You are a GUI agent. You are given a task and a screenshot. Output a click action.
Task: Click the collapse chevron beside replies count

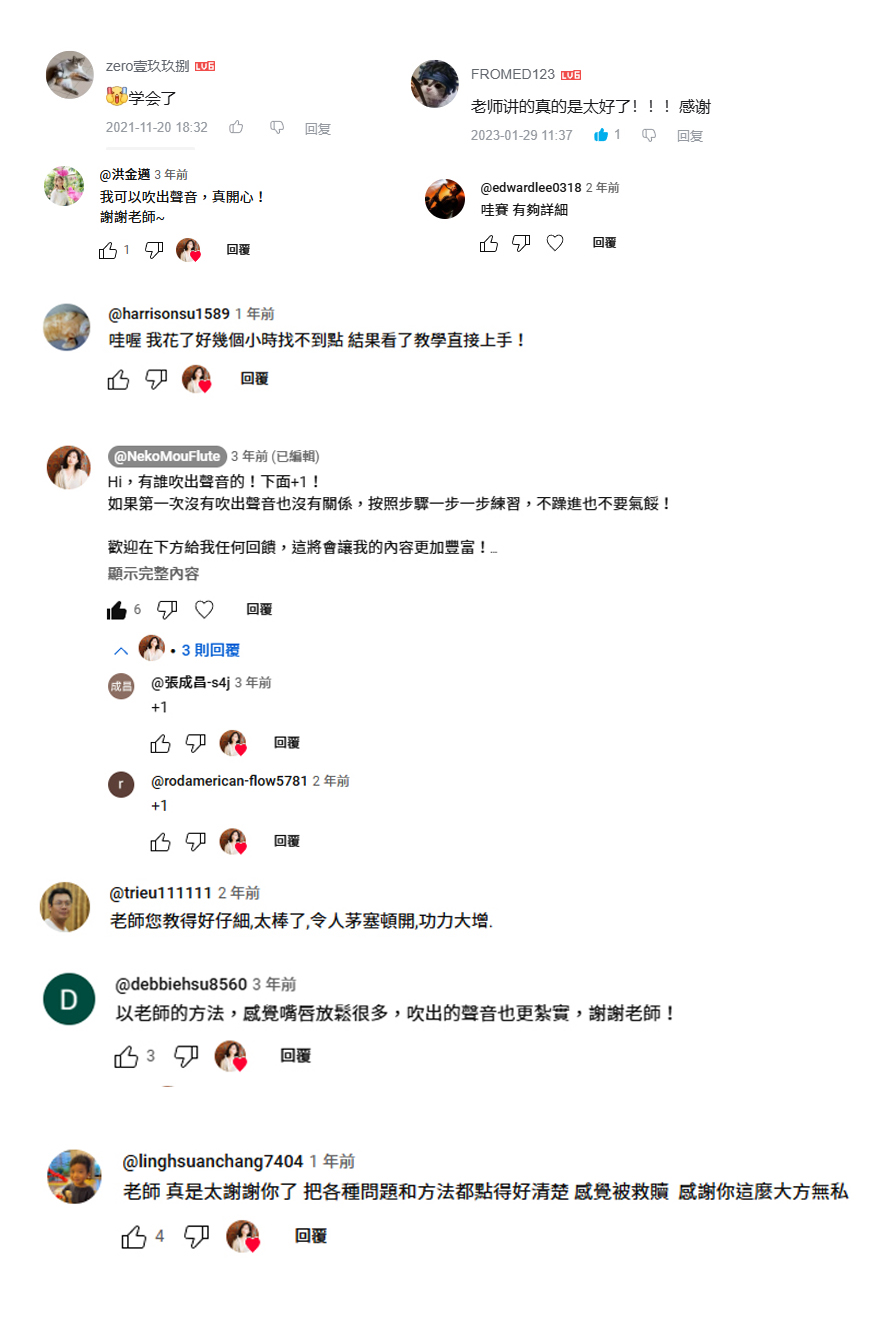click(121, 651)
